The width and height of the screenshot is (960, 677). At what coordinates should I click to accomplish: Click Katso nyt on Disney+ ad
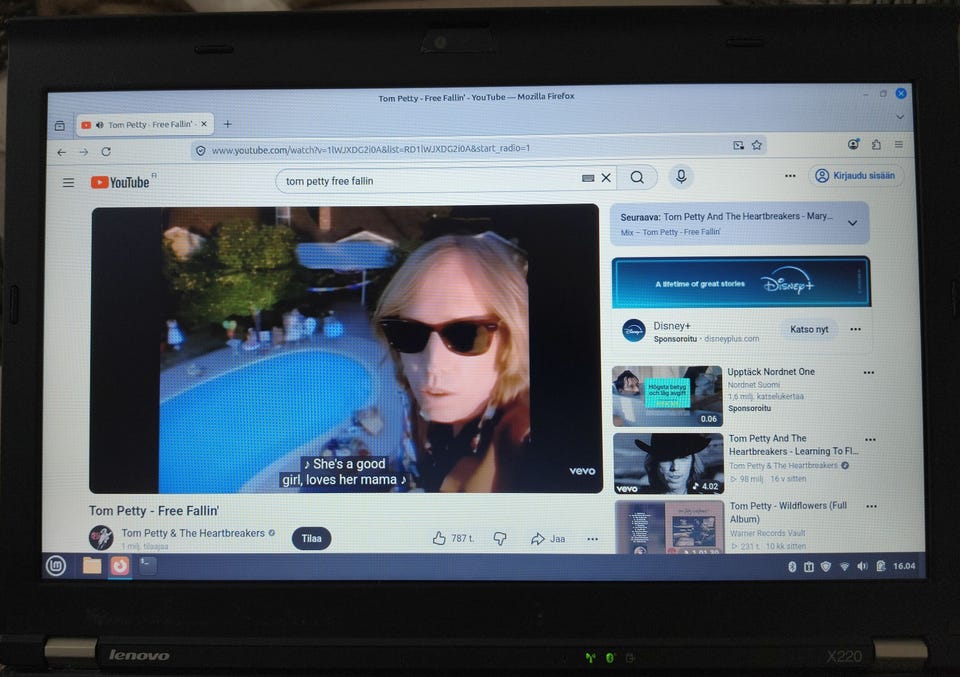tap(809, 329)
